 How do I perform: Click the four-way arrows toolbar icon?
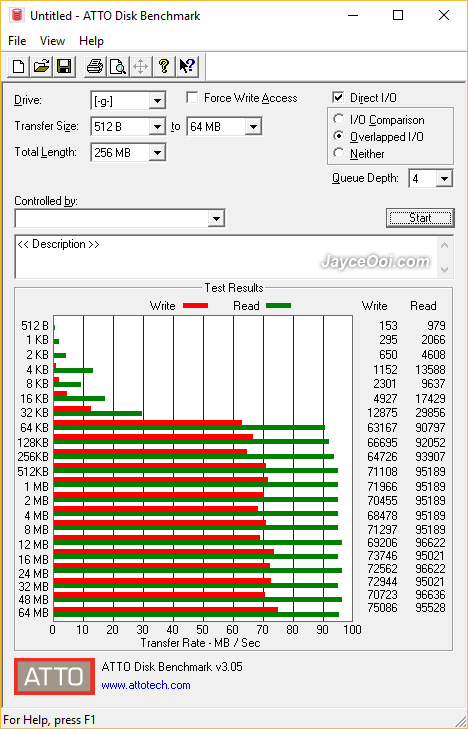coord(140,66)
